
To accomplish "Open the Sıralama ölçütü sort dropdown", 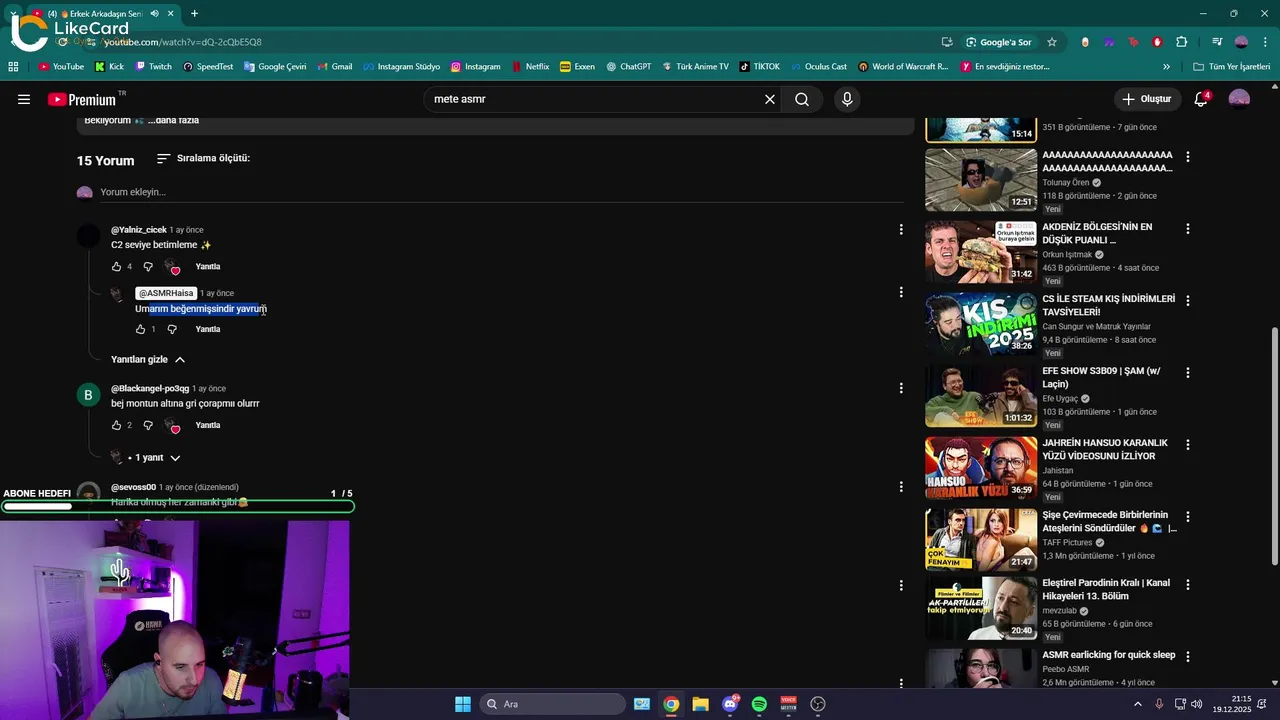I will (203, 159).
